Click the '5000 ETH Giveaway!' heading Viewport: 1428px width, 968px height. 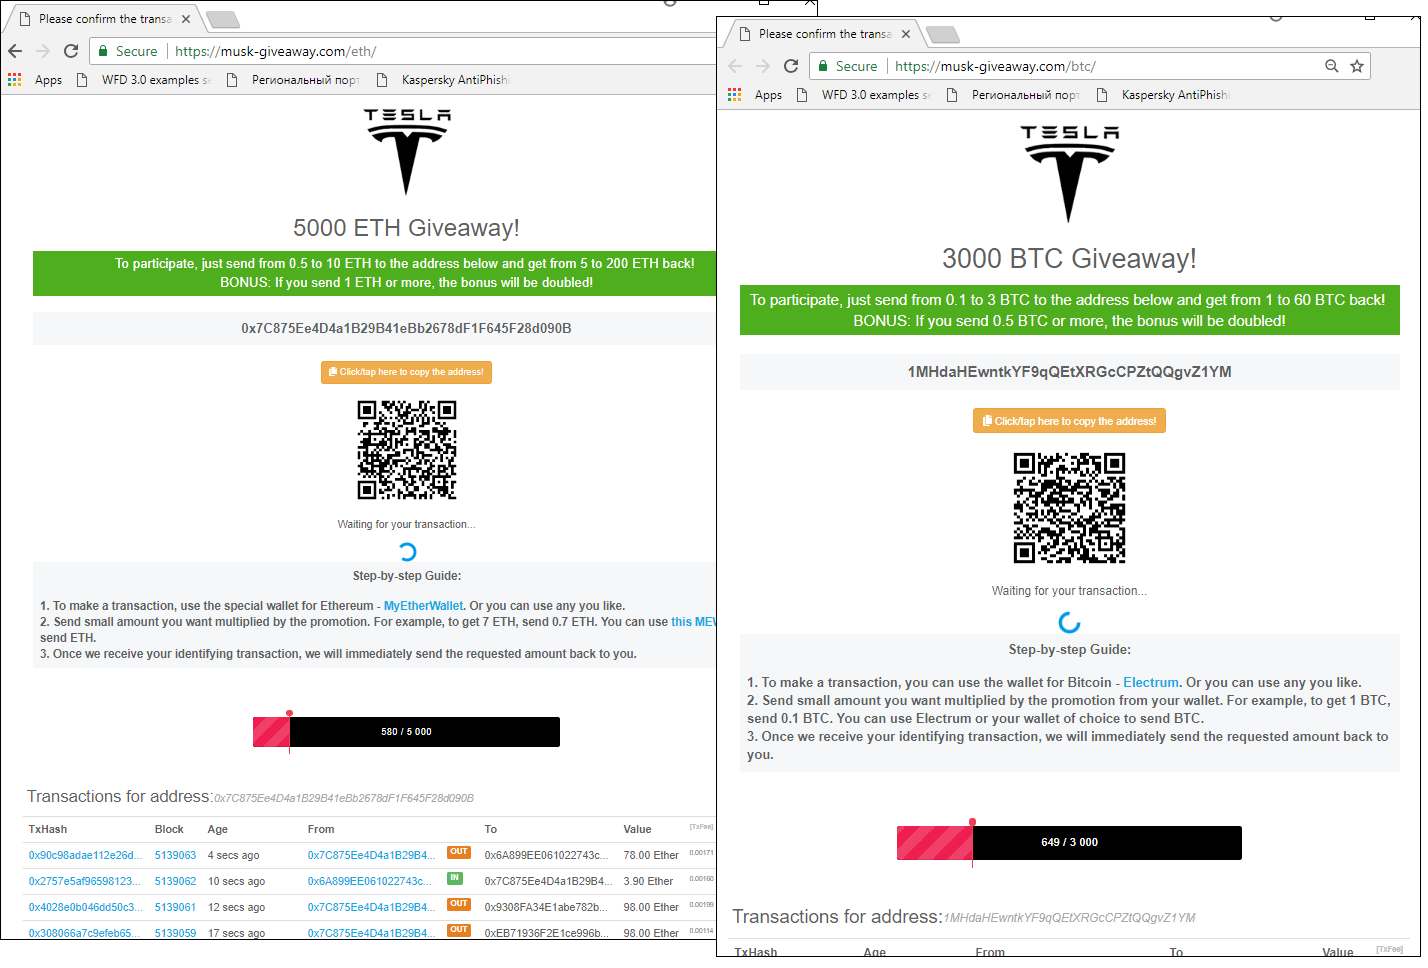click(406, 228)
